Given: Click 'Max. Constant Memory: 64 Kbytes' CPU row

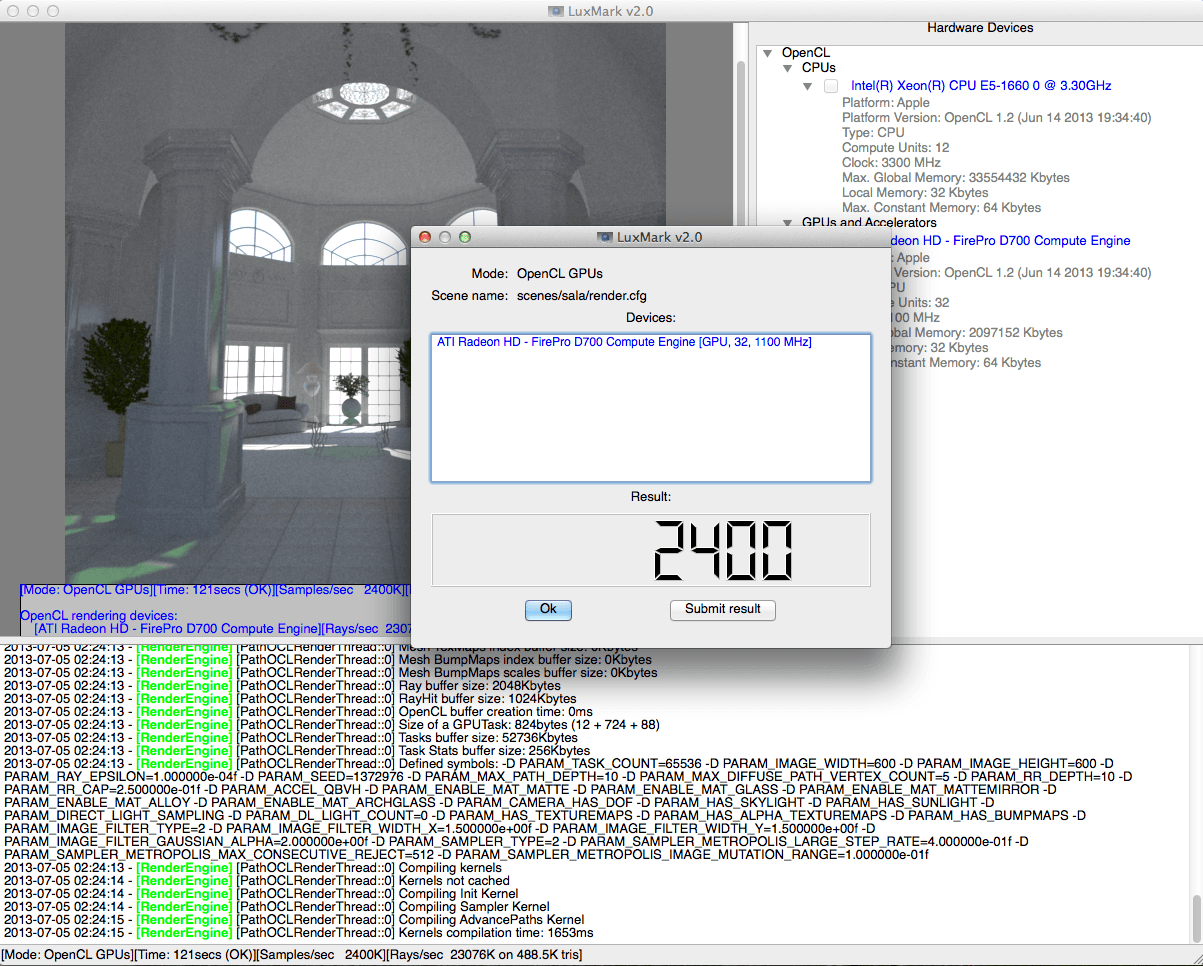Looking at the screenshot, I should pos(942,208).
